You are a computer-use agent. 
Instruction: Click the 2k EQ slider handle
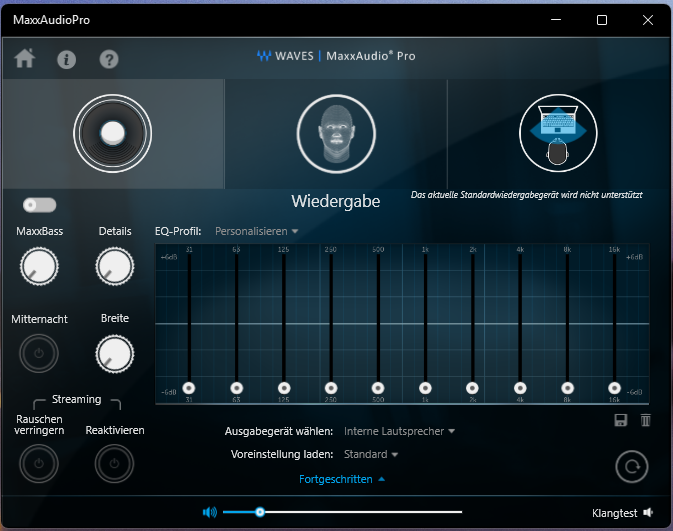point(473,388)
